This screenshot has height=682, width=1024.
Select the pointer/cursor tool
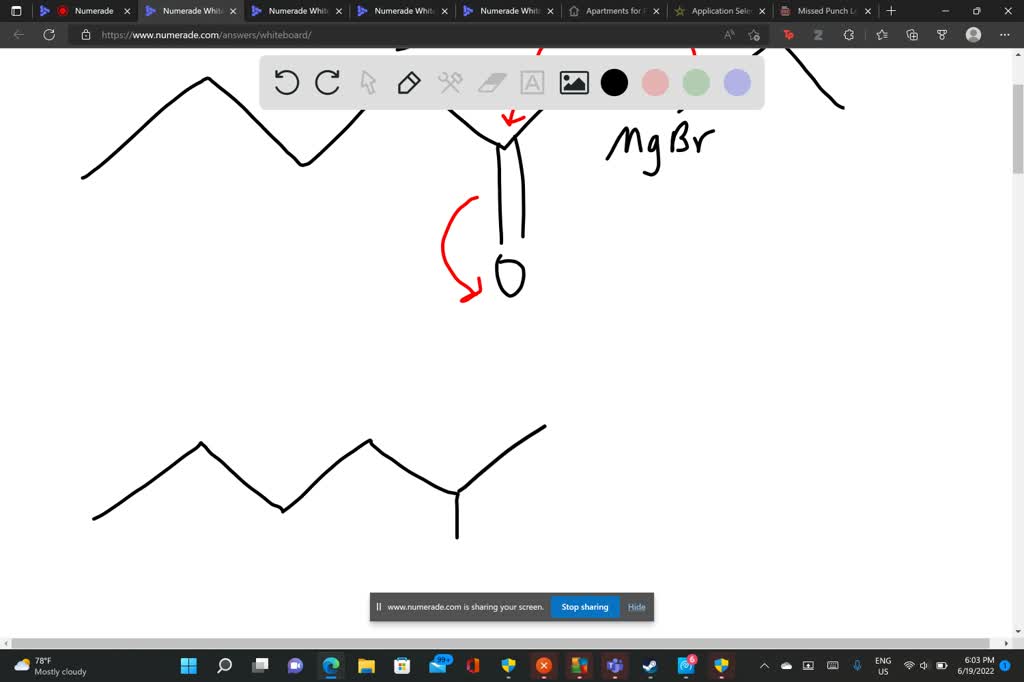click(368, 83)
